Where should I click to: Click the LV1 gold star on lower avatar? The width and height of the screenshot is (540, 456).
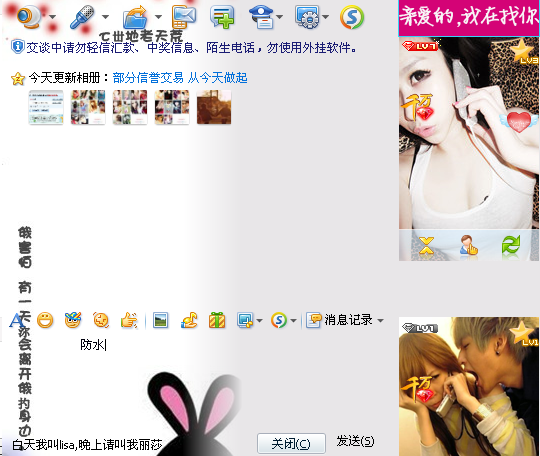(524, 333)
